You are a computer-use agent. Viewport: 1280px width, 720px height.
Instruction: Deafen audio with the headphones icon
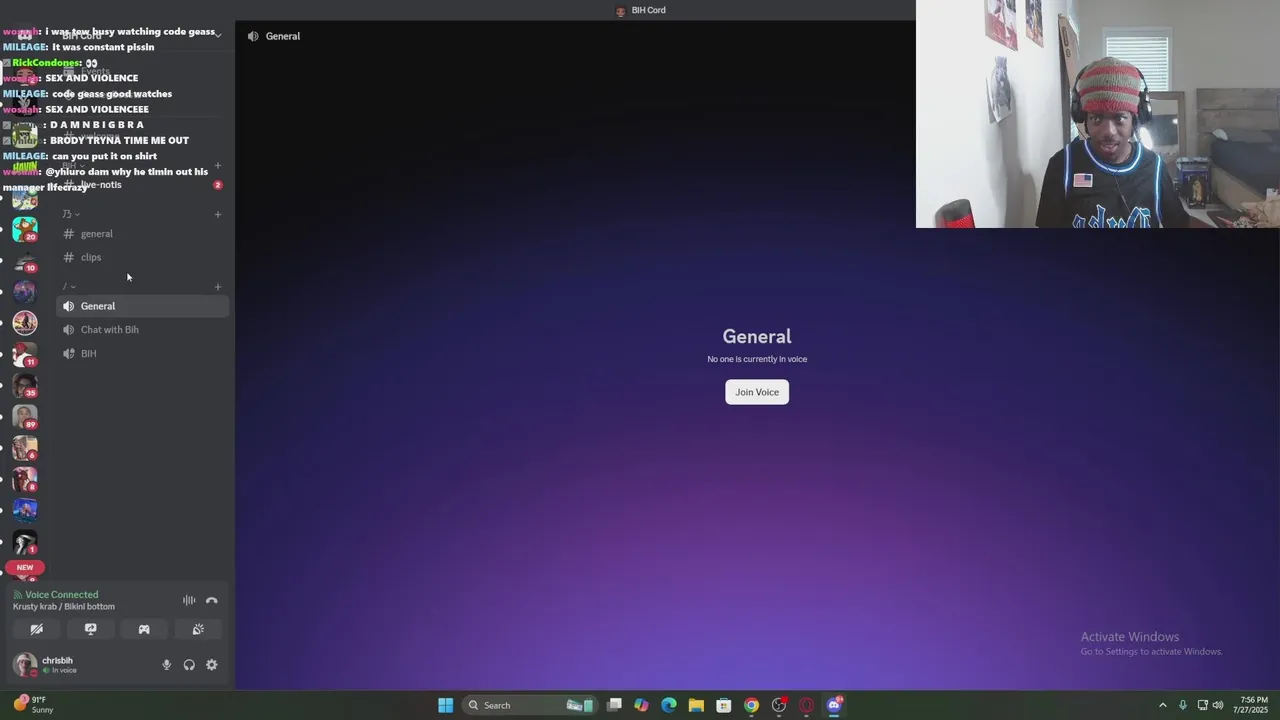click(189, 665)
